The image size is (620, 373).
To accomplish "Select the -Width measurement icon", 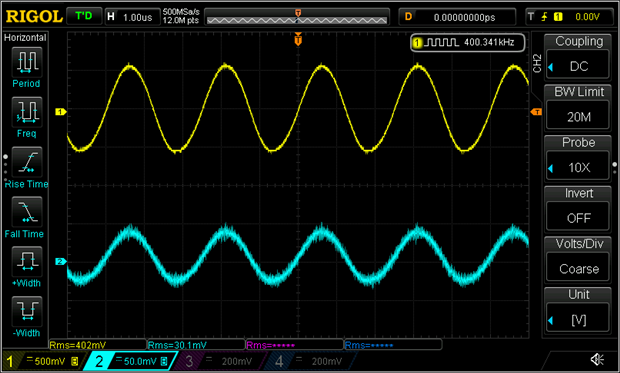I will (x=26, y=312).
